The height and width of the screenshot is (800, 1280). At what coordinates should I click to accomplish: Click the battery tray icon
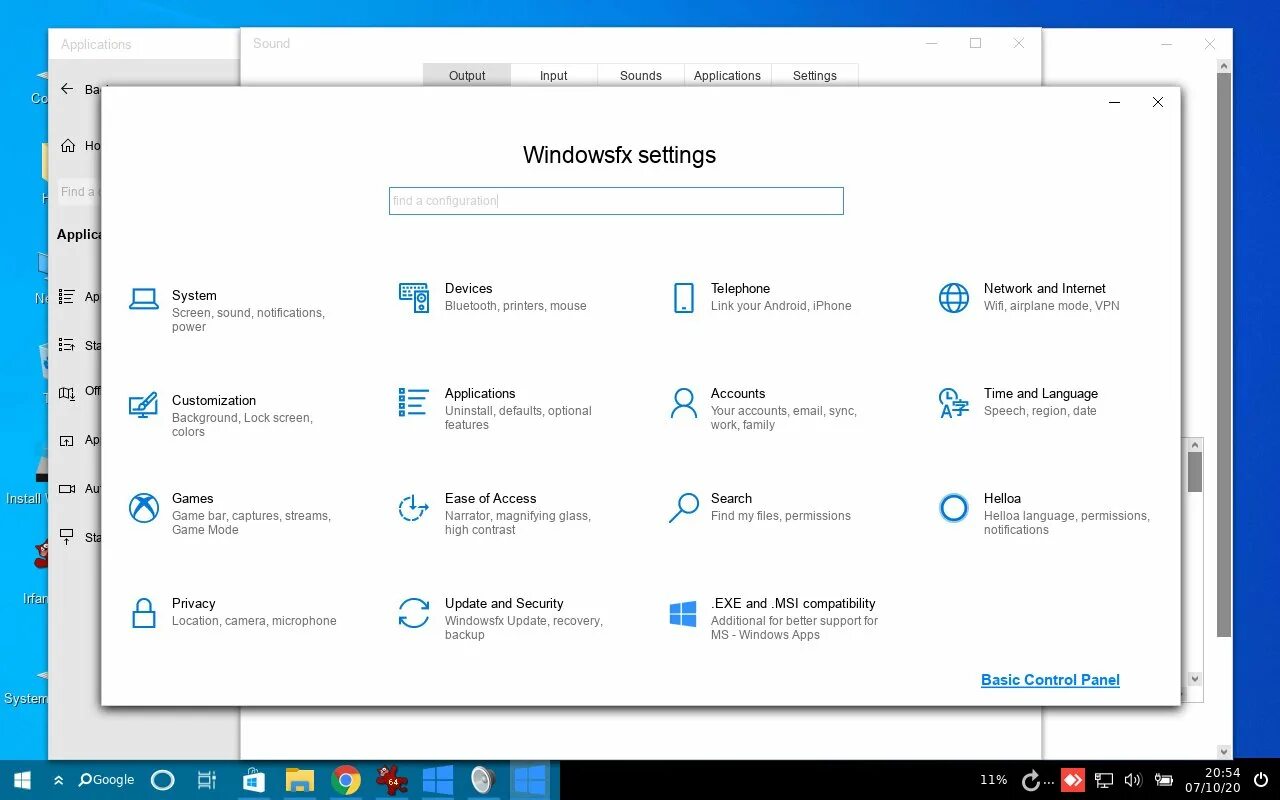(1163, 780)
